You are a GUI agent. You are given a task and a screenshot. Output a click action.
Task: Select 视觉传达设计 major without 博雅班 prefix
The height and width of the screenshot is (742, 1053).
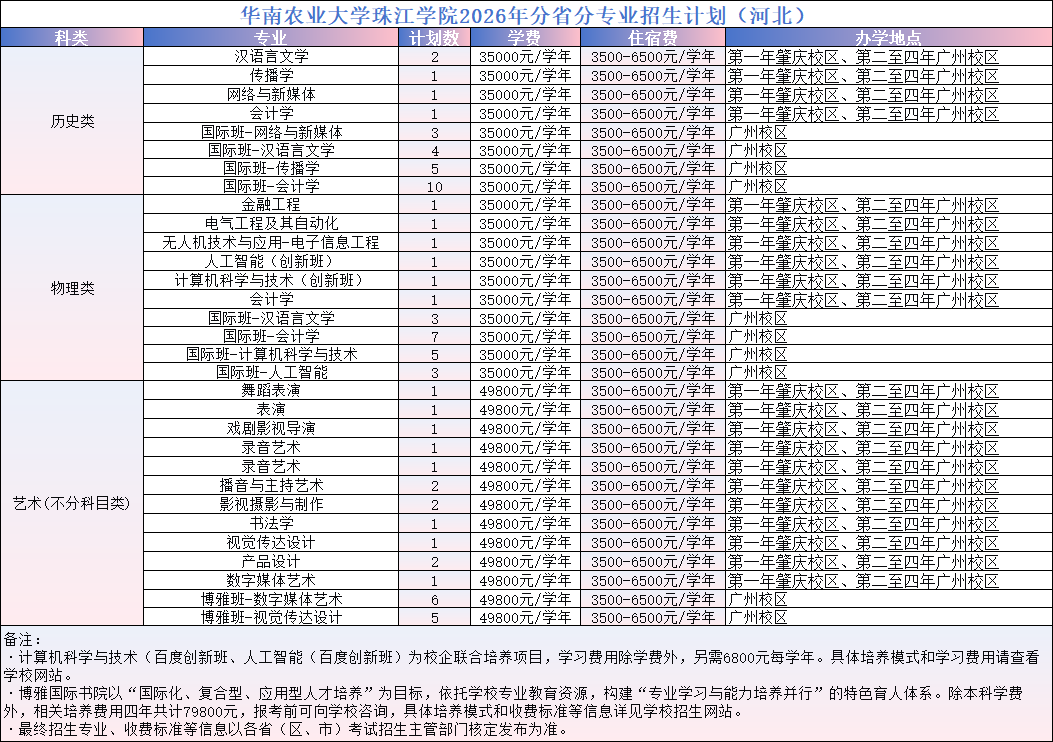coord(271,542)
